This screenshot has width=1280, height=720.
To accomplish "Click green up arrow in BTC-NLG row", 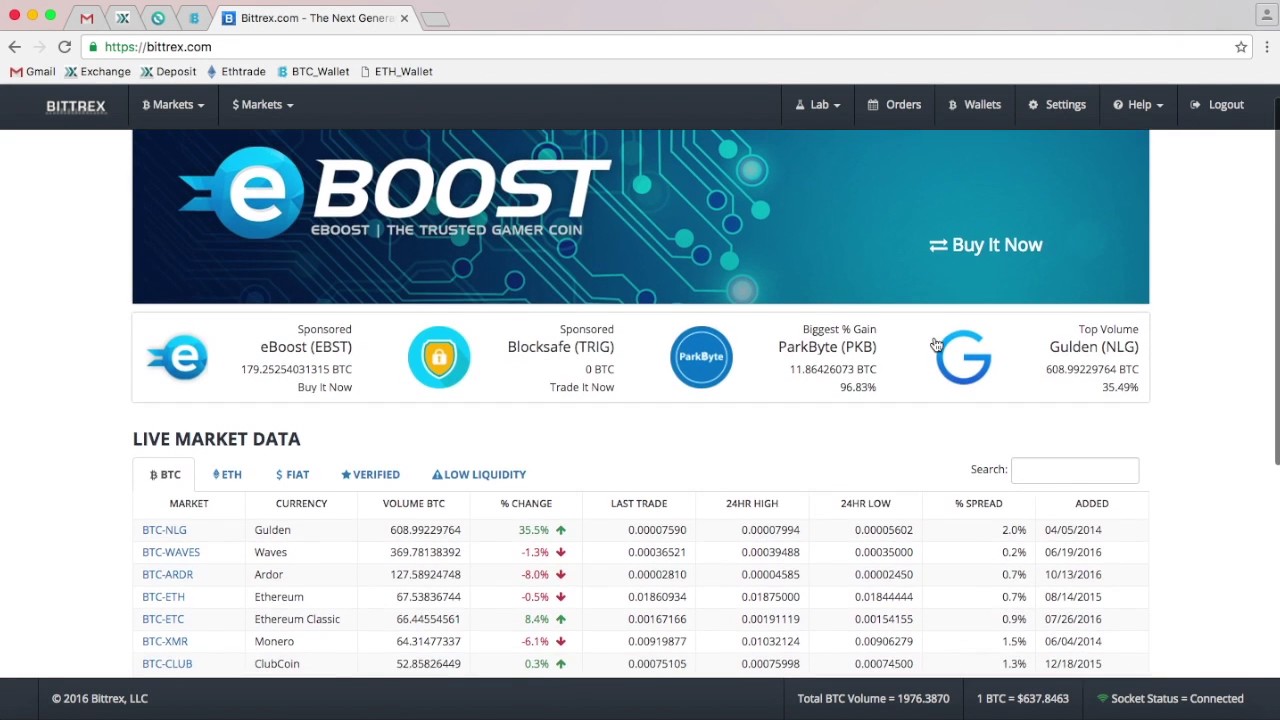I will click(561, 530).
